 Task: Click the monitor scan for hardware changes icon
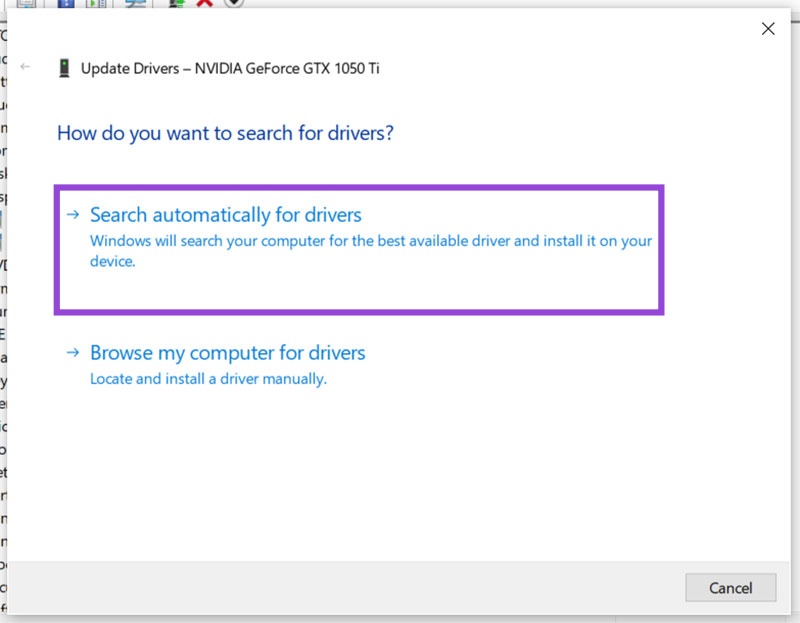tap(136, 3)
